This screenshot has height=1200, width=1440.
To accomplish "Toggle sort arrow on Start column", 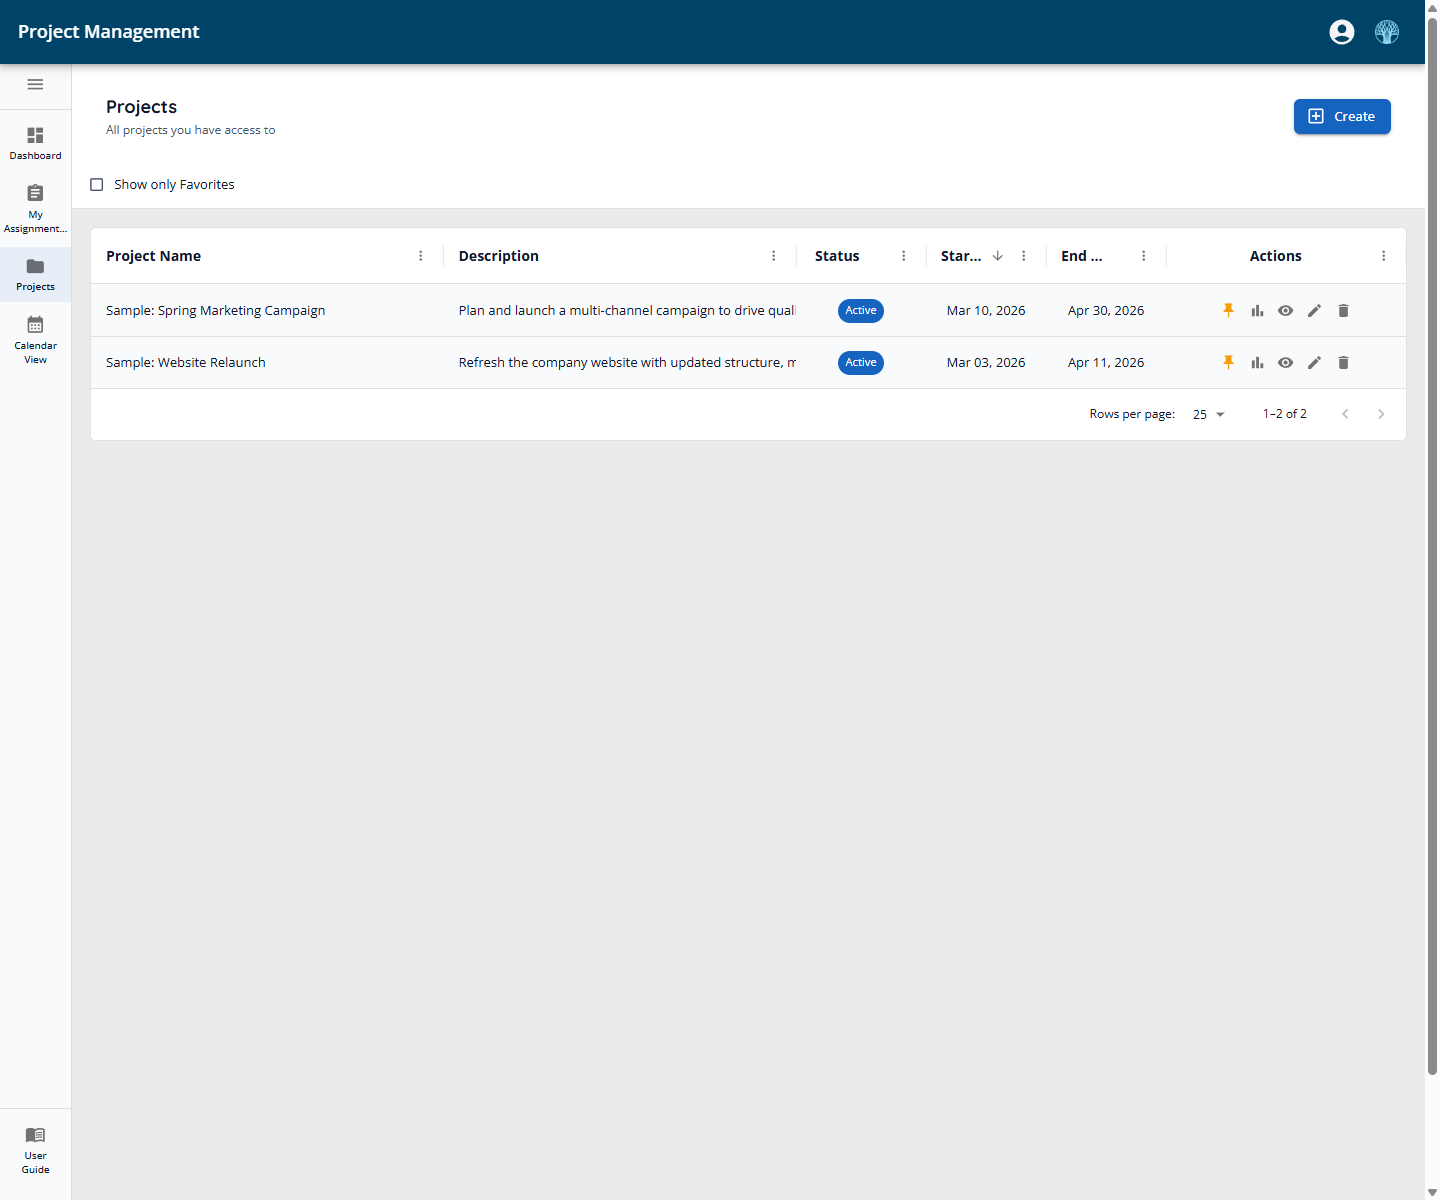I will (x=998, y=256).
